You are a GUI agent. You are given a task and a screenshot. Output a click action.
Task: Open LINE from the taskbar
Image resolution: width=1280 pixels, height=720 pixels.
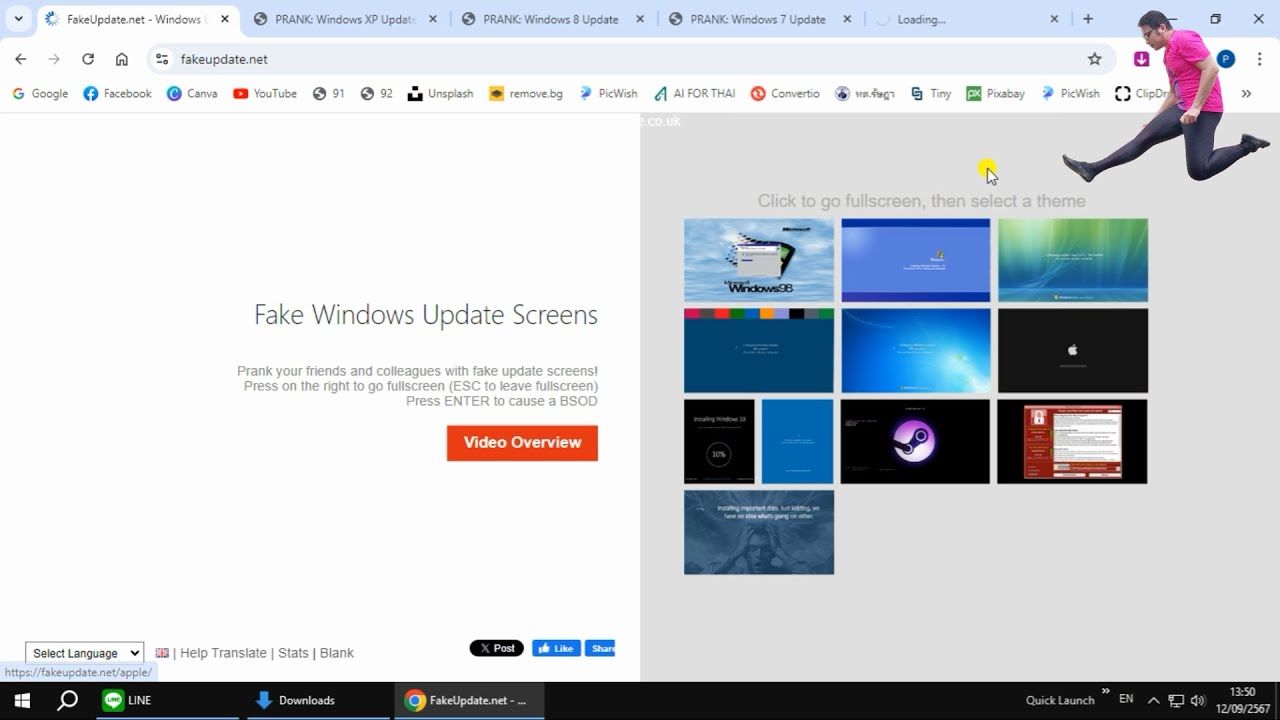[x=165, y=700]
